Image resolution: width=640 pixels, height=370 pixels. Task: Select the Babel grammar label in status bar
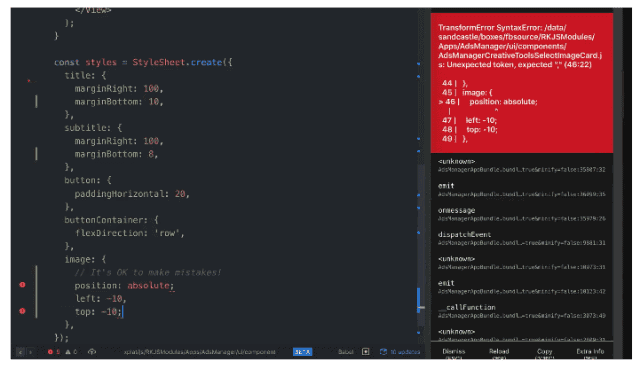point(346,352)
